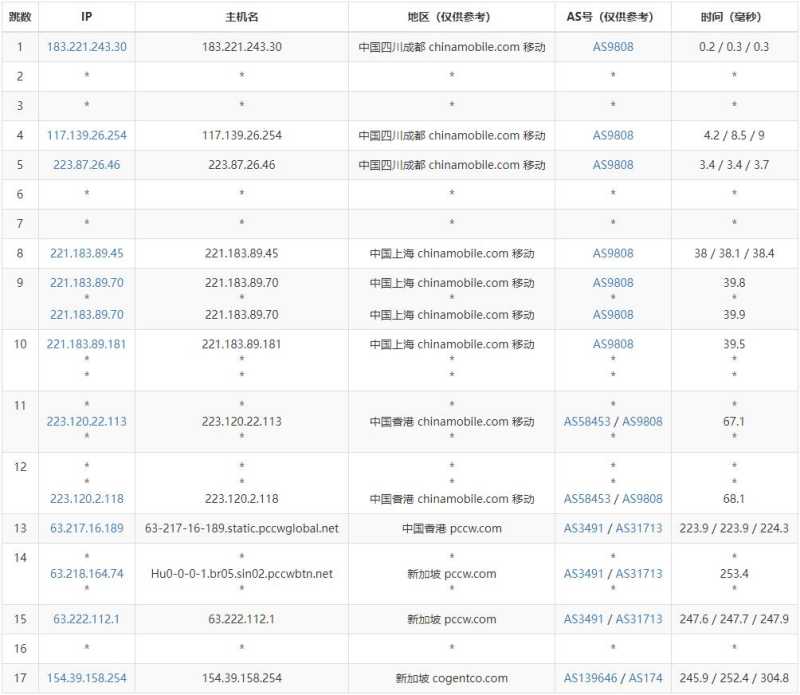This screenshot has width=800, height=695.
Task: Select time value 38 / 38.1 / 38.4
Action: [x=734, y=253]
